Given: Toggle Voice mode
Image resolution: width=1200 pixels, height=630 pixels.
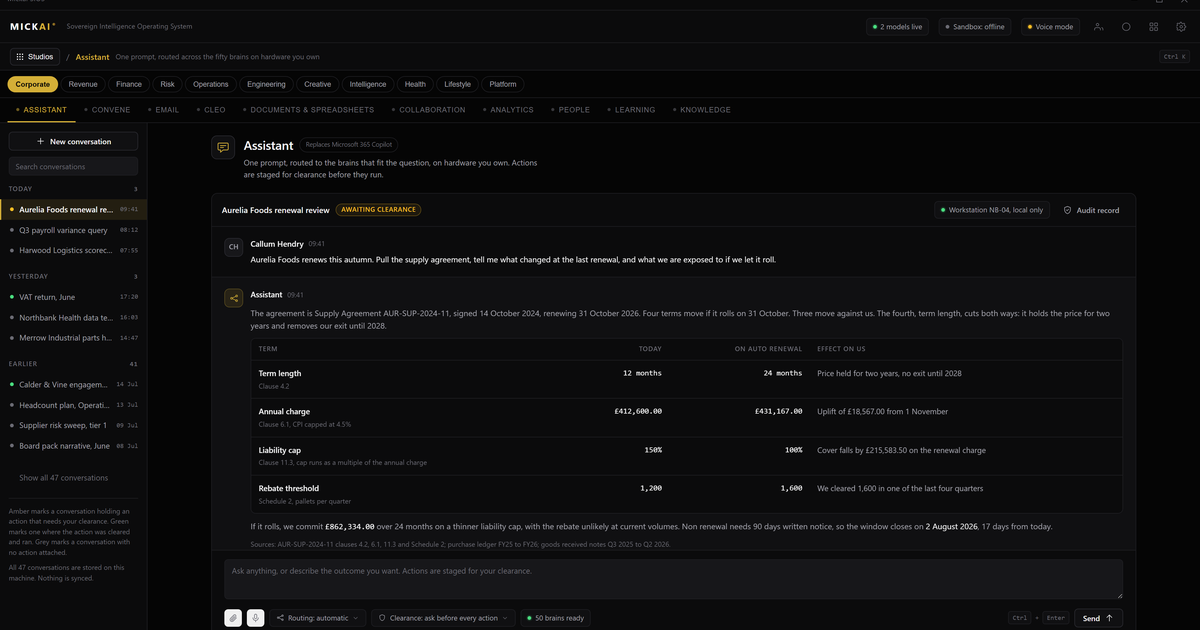Looking at the screenshot, I should pos(1049,27).
